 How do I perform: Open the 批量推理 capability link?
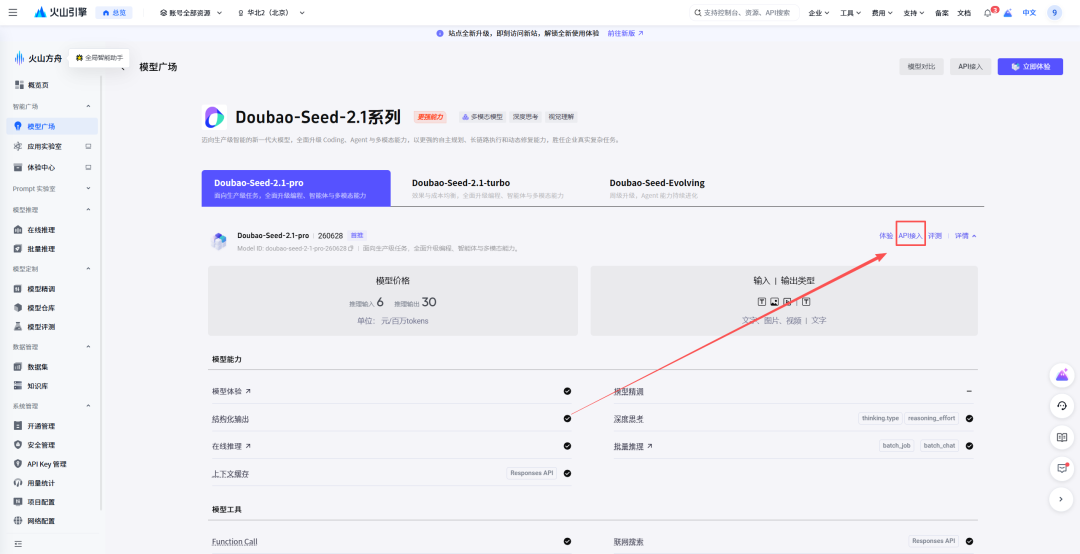[x=633, y=446]
